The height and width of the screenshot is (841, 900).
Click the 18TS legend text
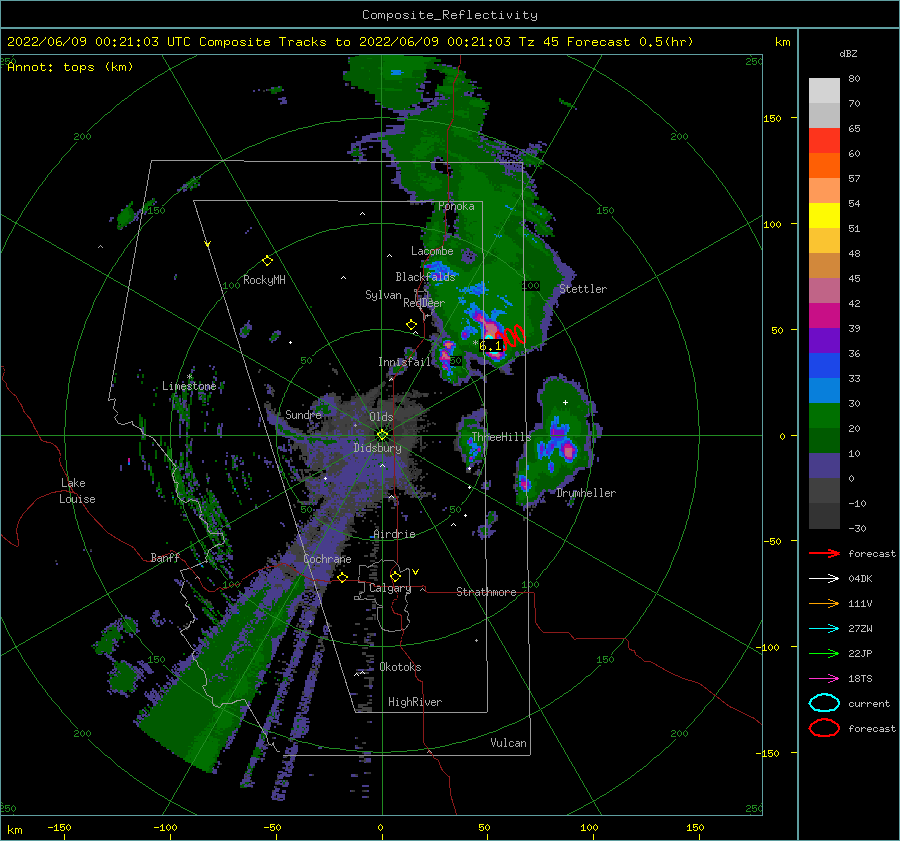coord(860,679)
